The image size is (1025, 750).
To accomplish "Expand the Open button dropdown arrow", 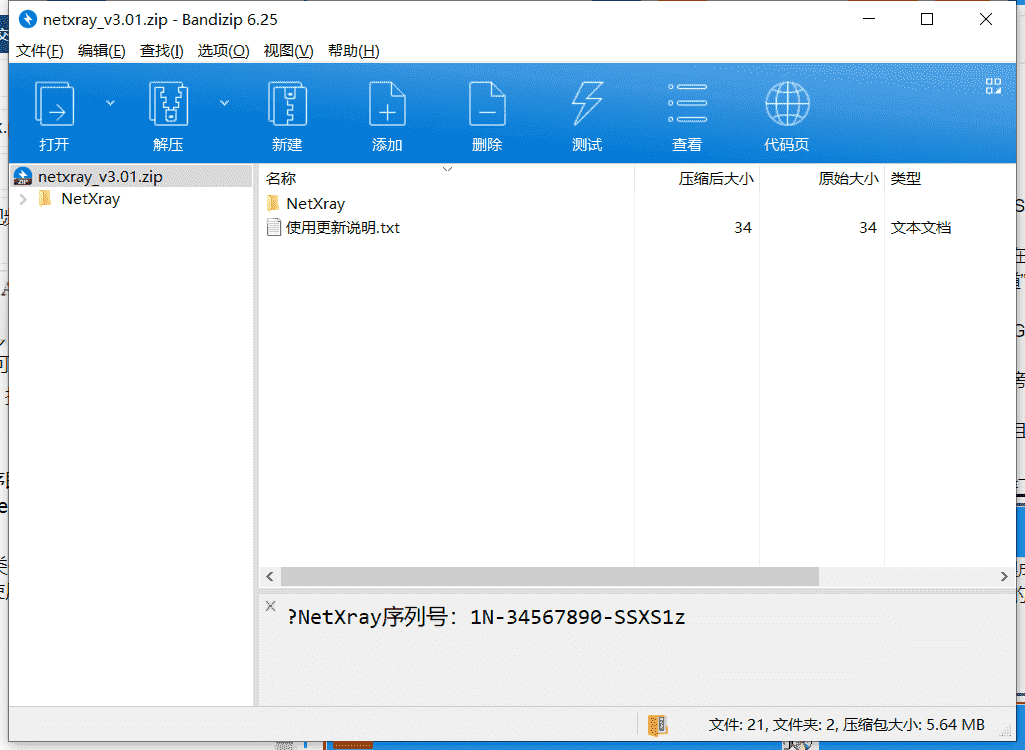I will click(x=110, y=103).
